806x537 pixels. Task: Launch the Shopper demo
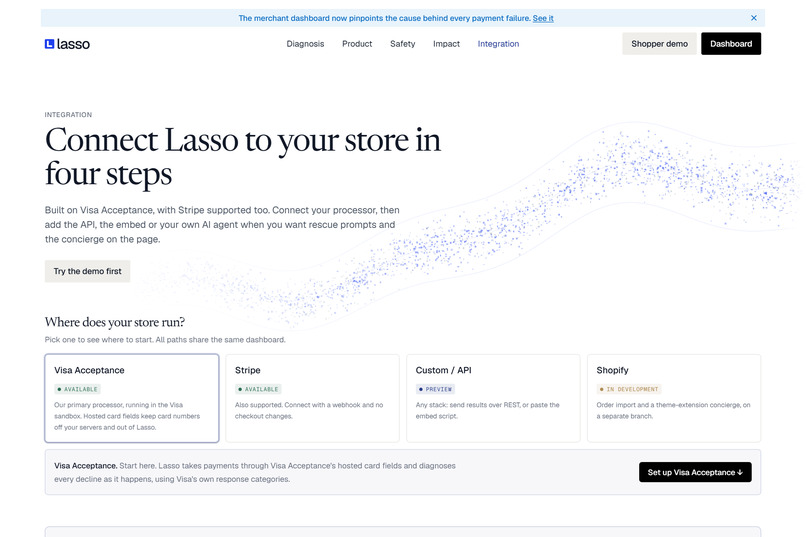pos(660,44)
